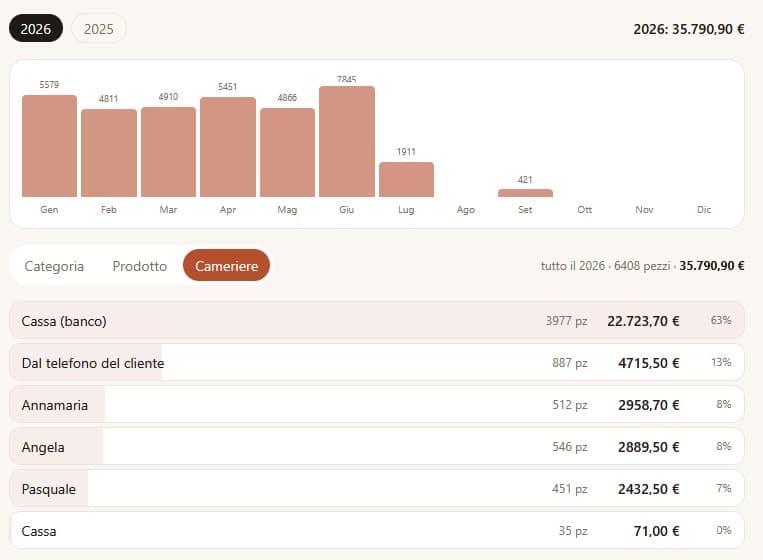Viewport: 763px width, 560px height.
Task: Click the 2958,70 € amount
Action: tap(649, 405)
